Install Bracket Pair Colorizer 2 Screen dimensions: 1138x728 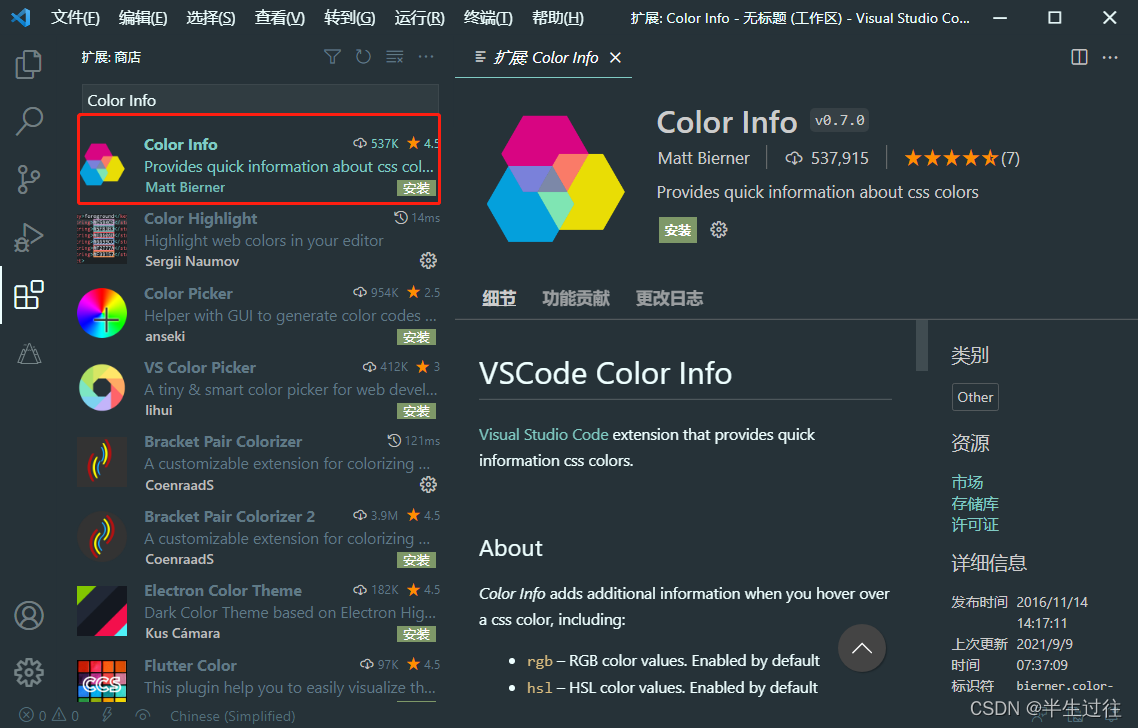(417, 560)
